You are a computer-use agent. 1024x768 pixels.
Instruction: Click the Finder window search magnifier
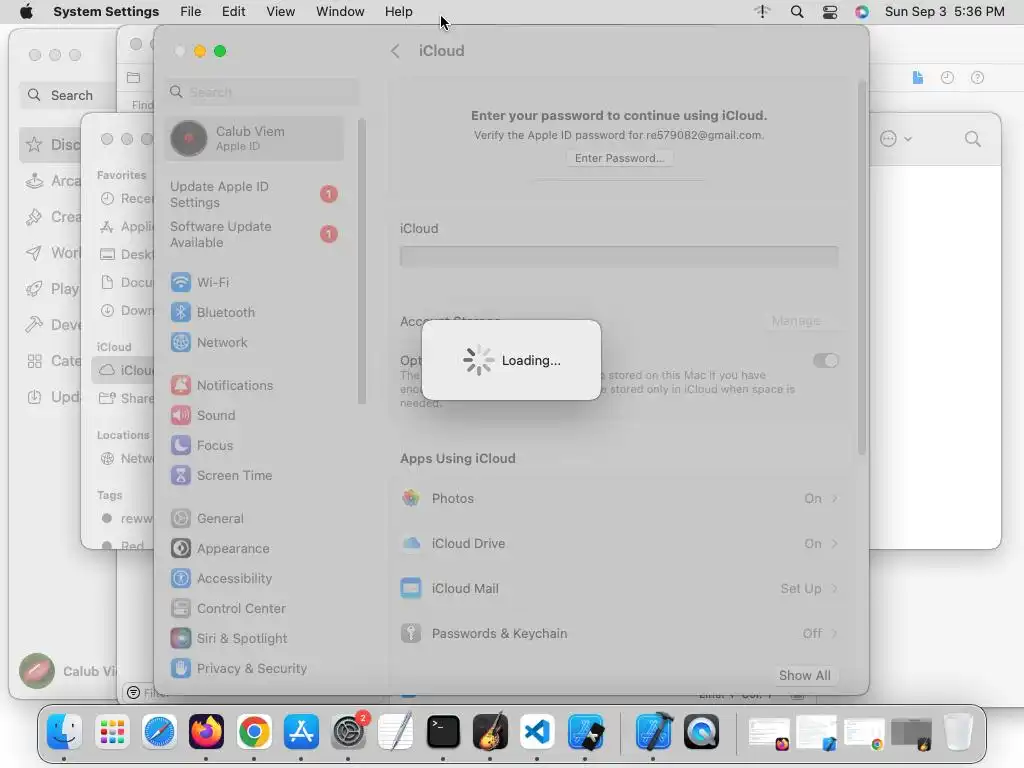tap(973, 138)
